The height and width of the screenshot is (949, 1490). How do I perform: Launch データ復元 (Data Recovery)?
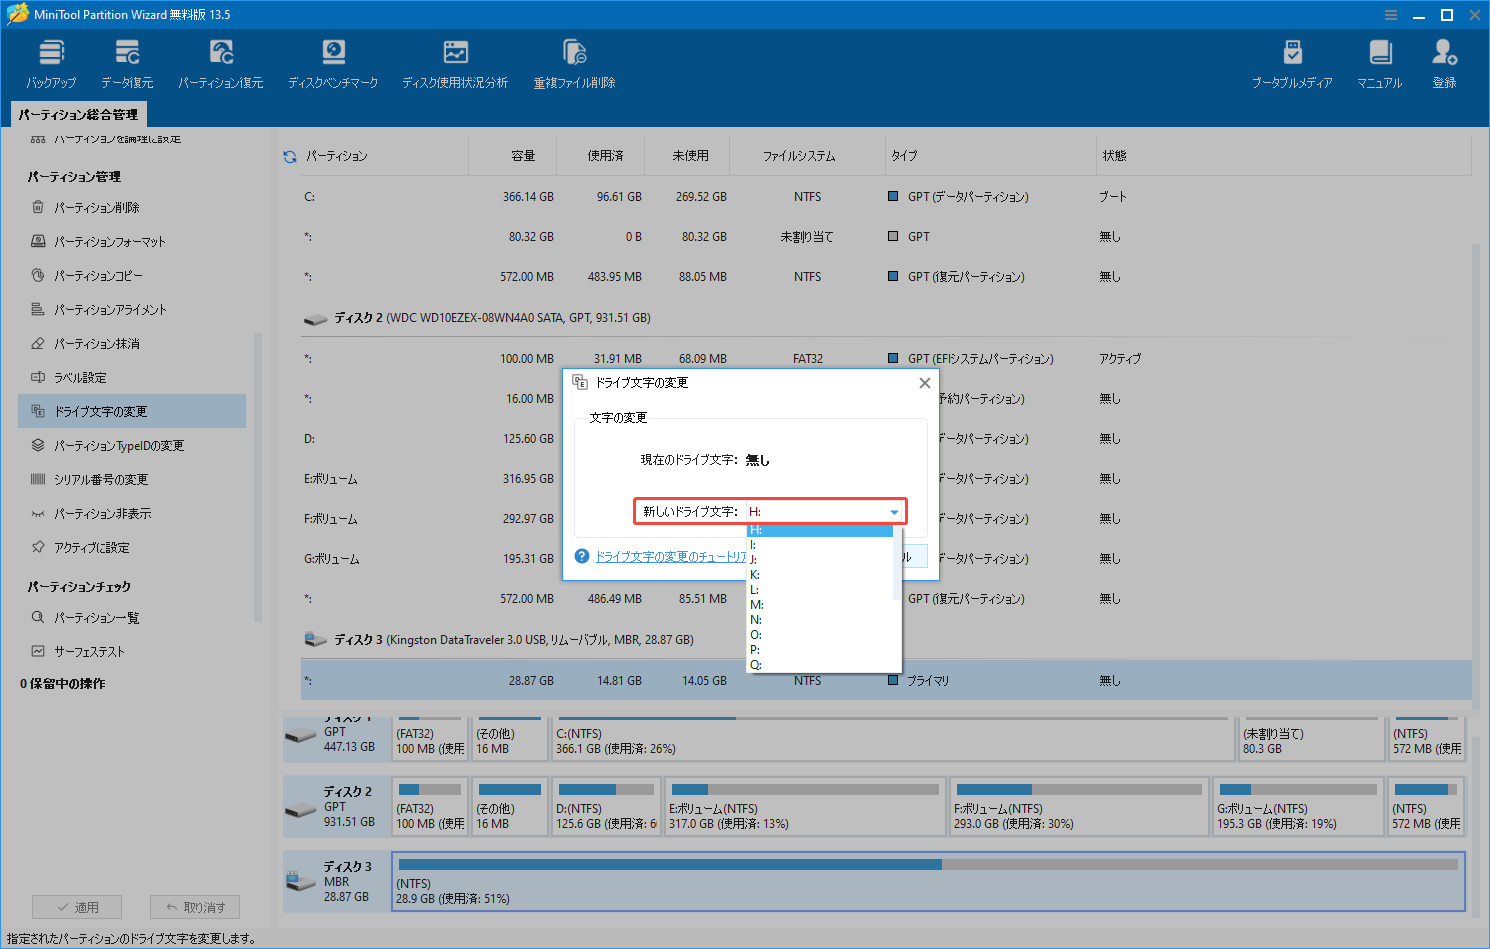pyautogui.click(x=126, y=62)
